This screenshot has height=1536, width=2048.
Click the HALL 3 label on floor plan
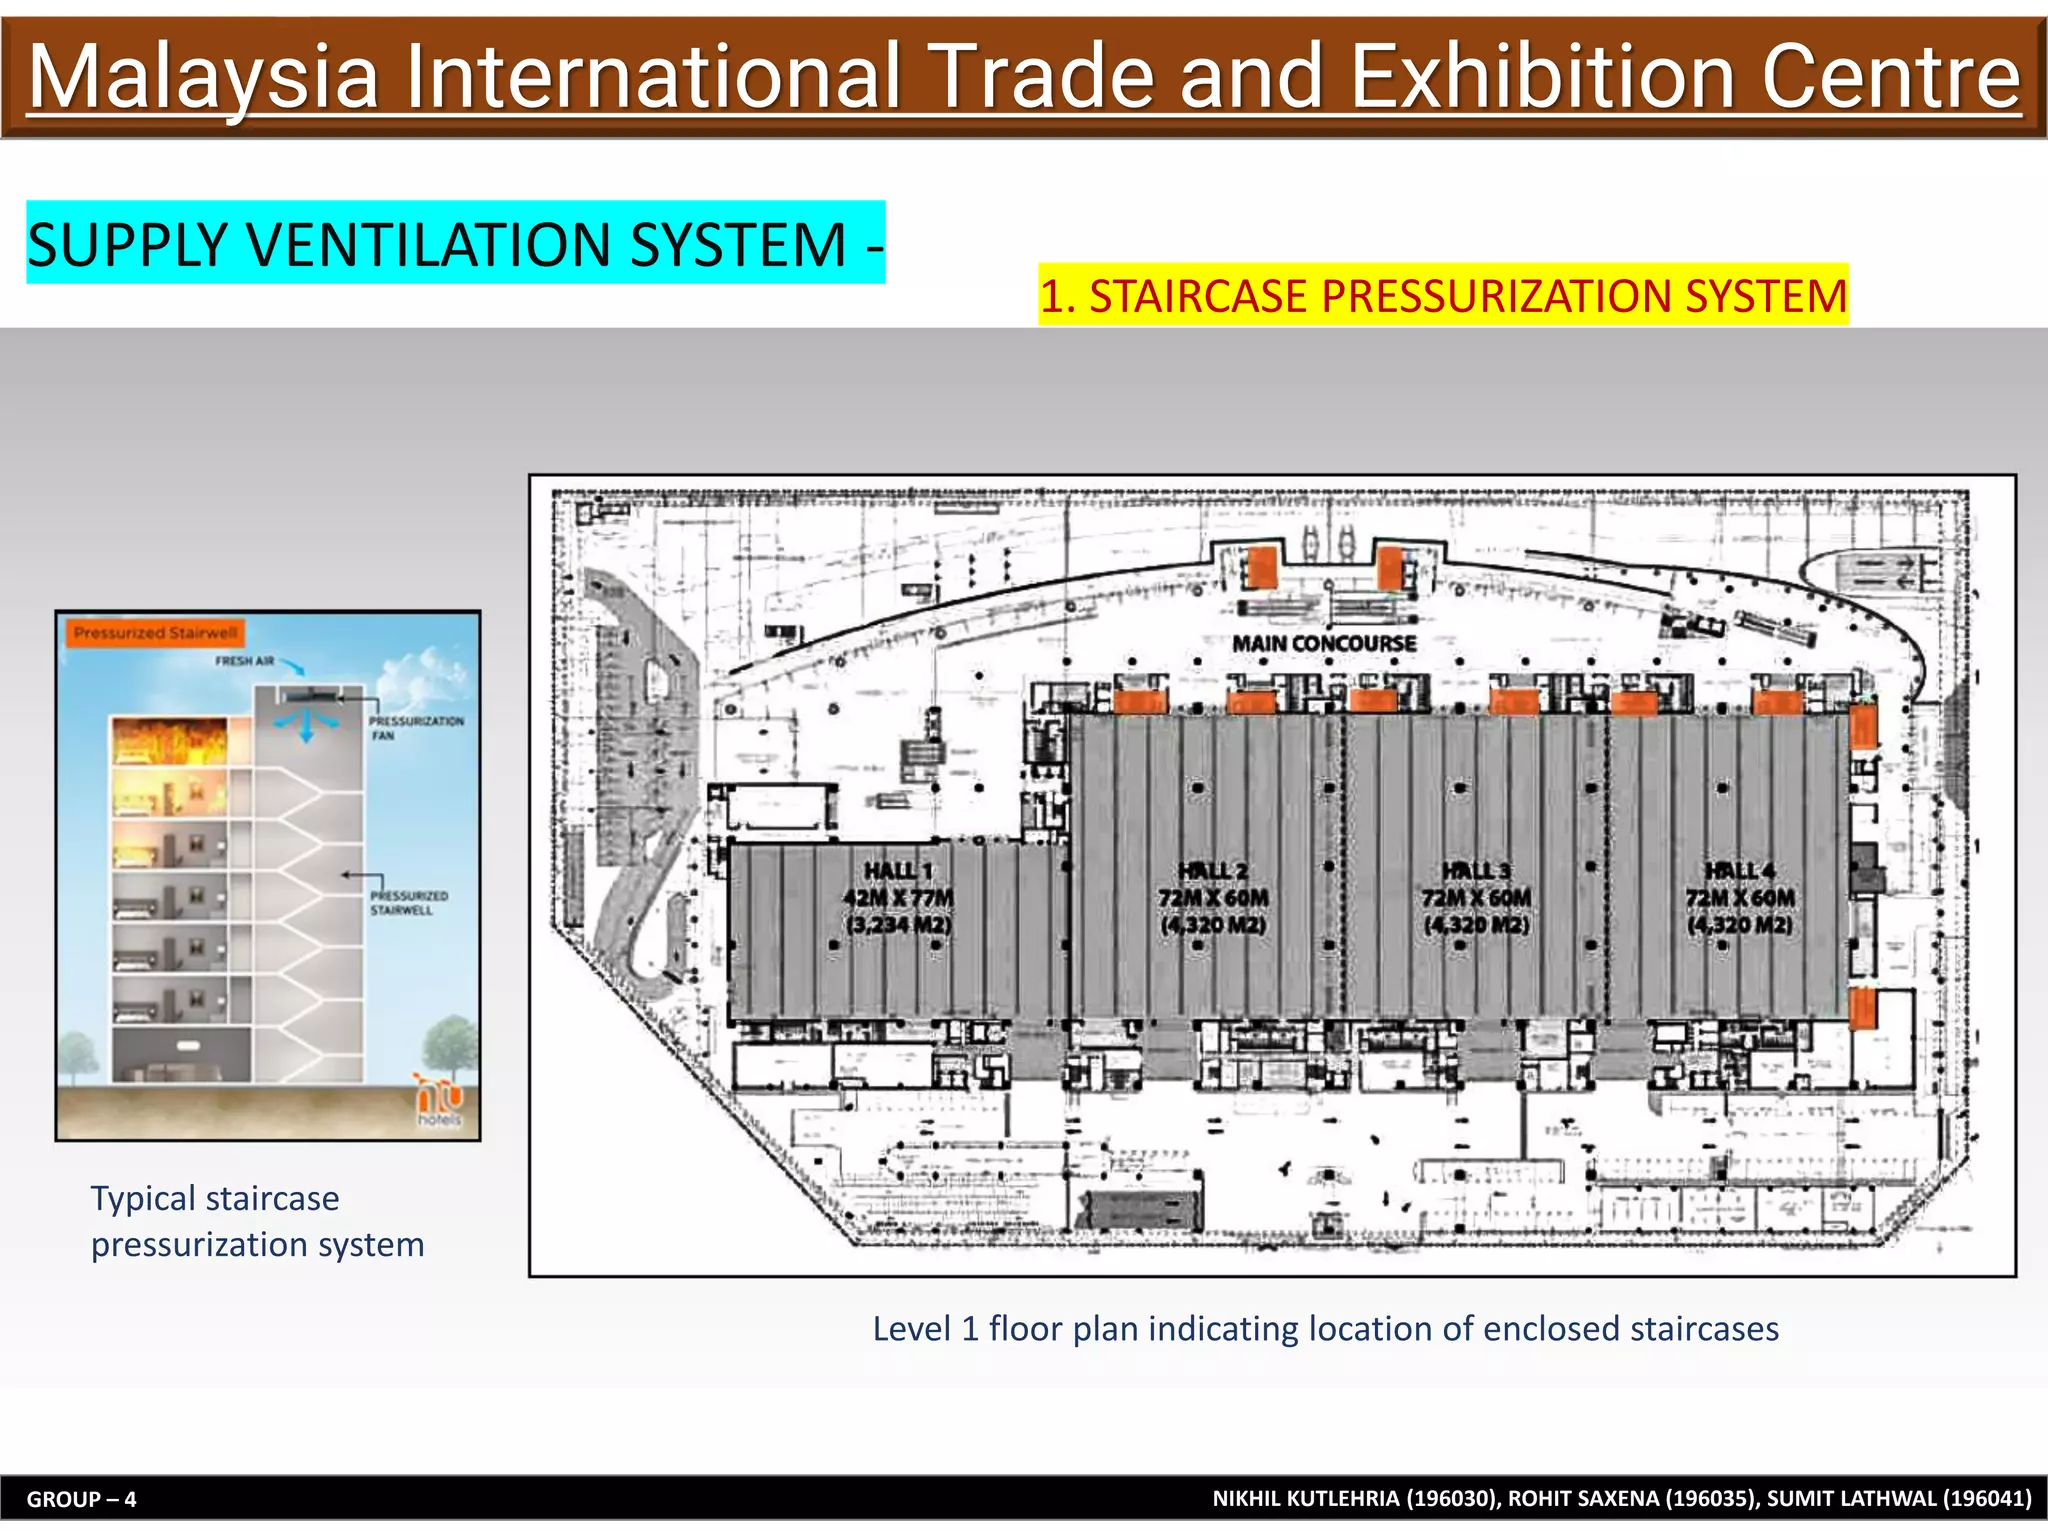click(1476, 897)
